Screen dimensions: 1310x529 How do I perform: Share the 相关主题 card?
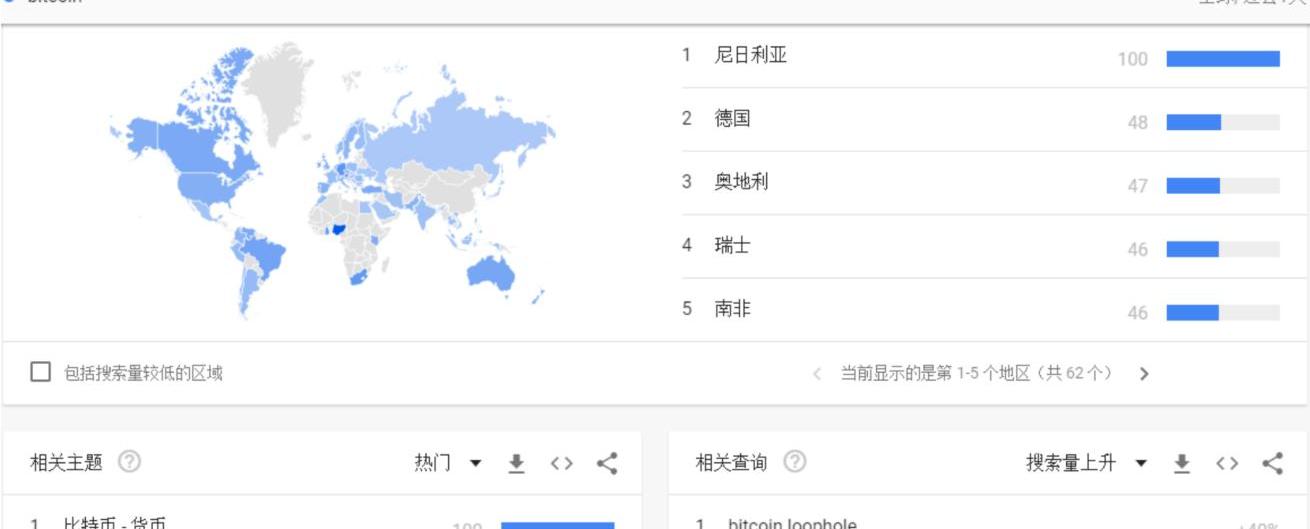coord(607,463)
